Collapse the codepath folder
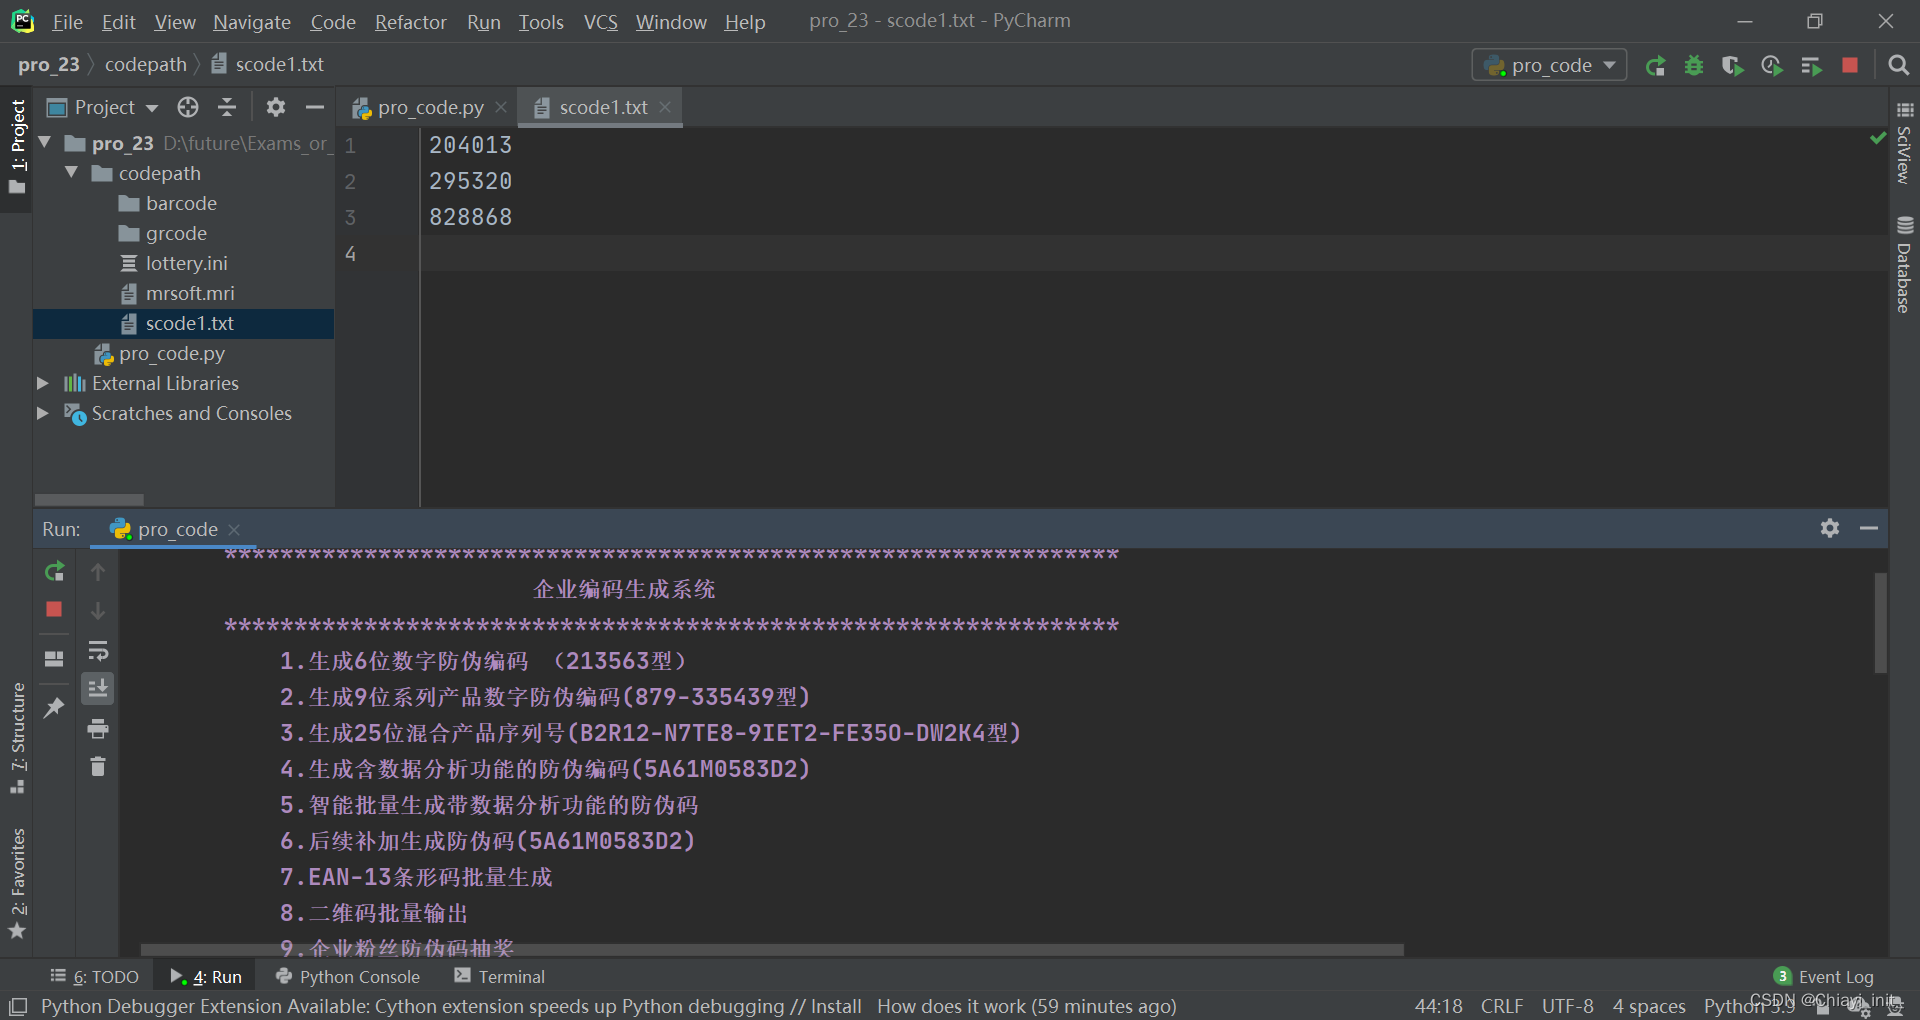Image resolution: width=1920 pixels, height=1020 pixels. point(71,173)
